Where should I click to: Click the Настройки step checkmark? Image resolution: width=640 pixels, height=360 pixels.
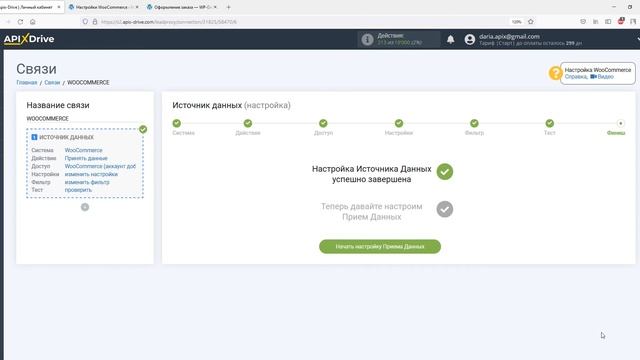point(399,123)
